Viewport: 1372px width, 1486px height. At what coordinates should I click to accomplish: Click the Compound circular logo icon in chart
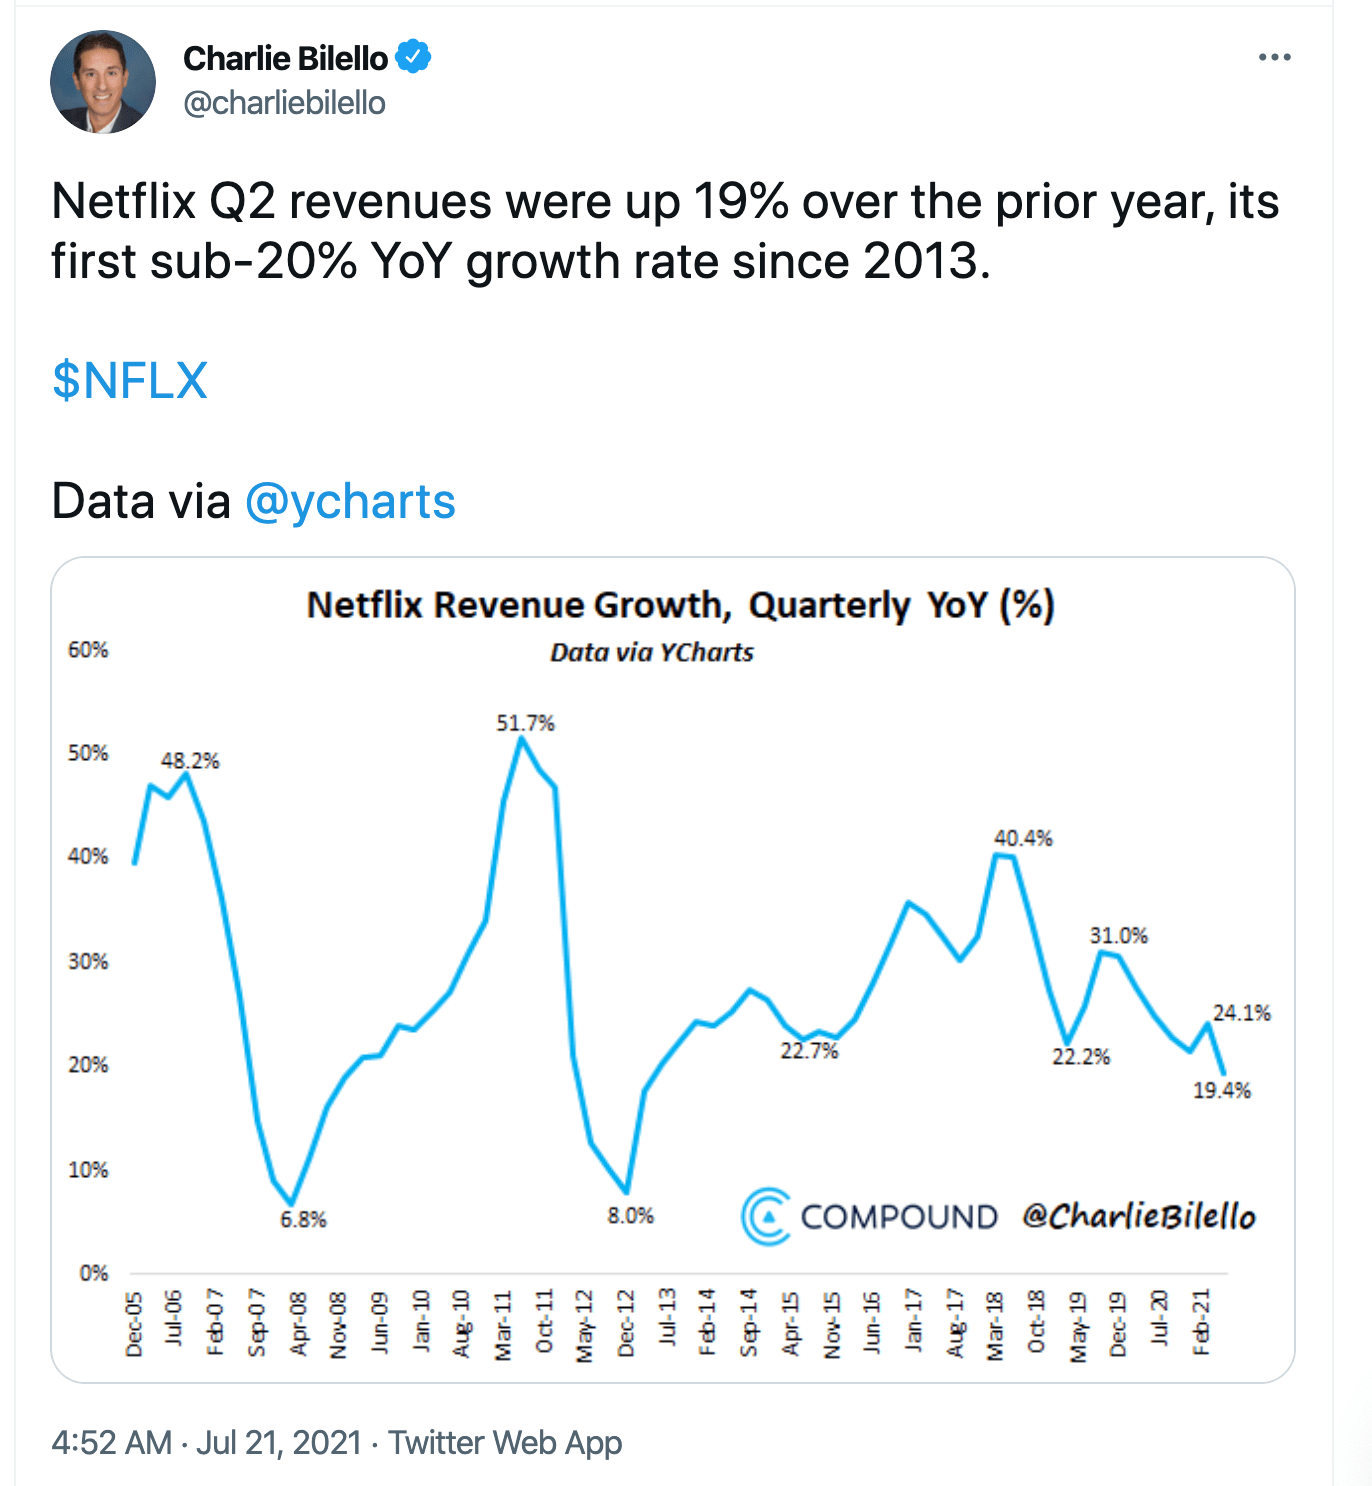pyautogui.click(x=766, y=1216)
